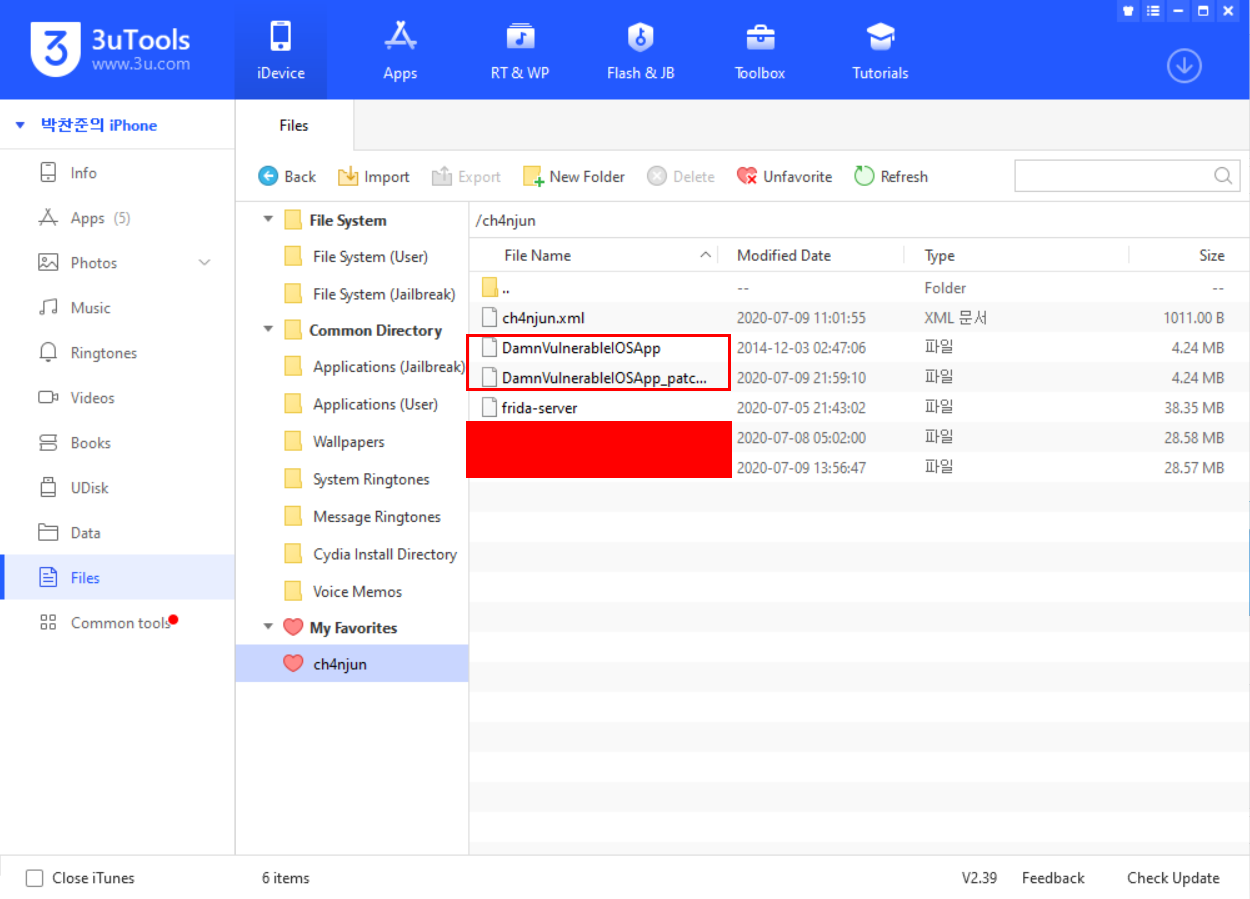Screen dimensions: 1250x899
Task: Open Flash & JB section
Action: [640, 50]
